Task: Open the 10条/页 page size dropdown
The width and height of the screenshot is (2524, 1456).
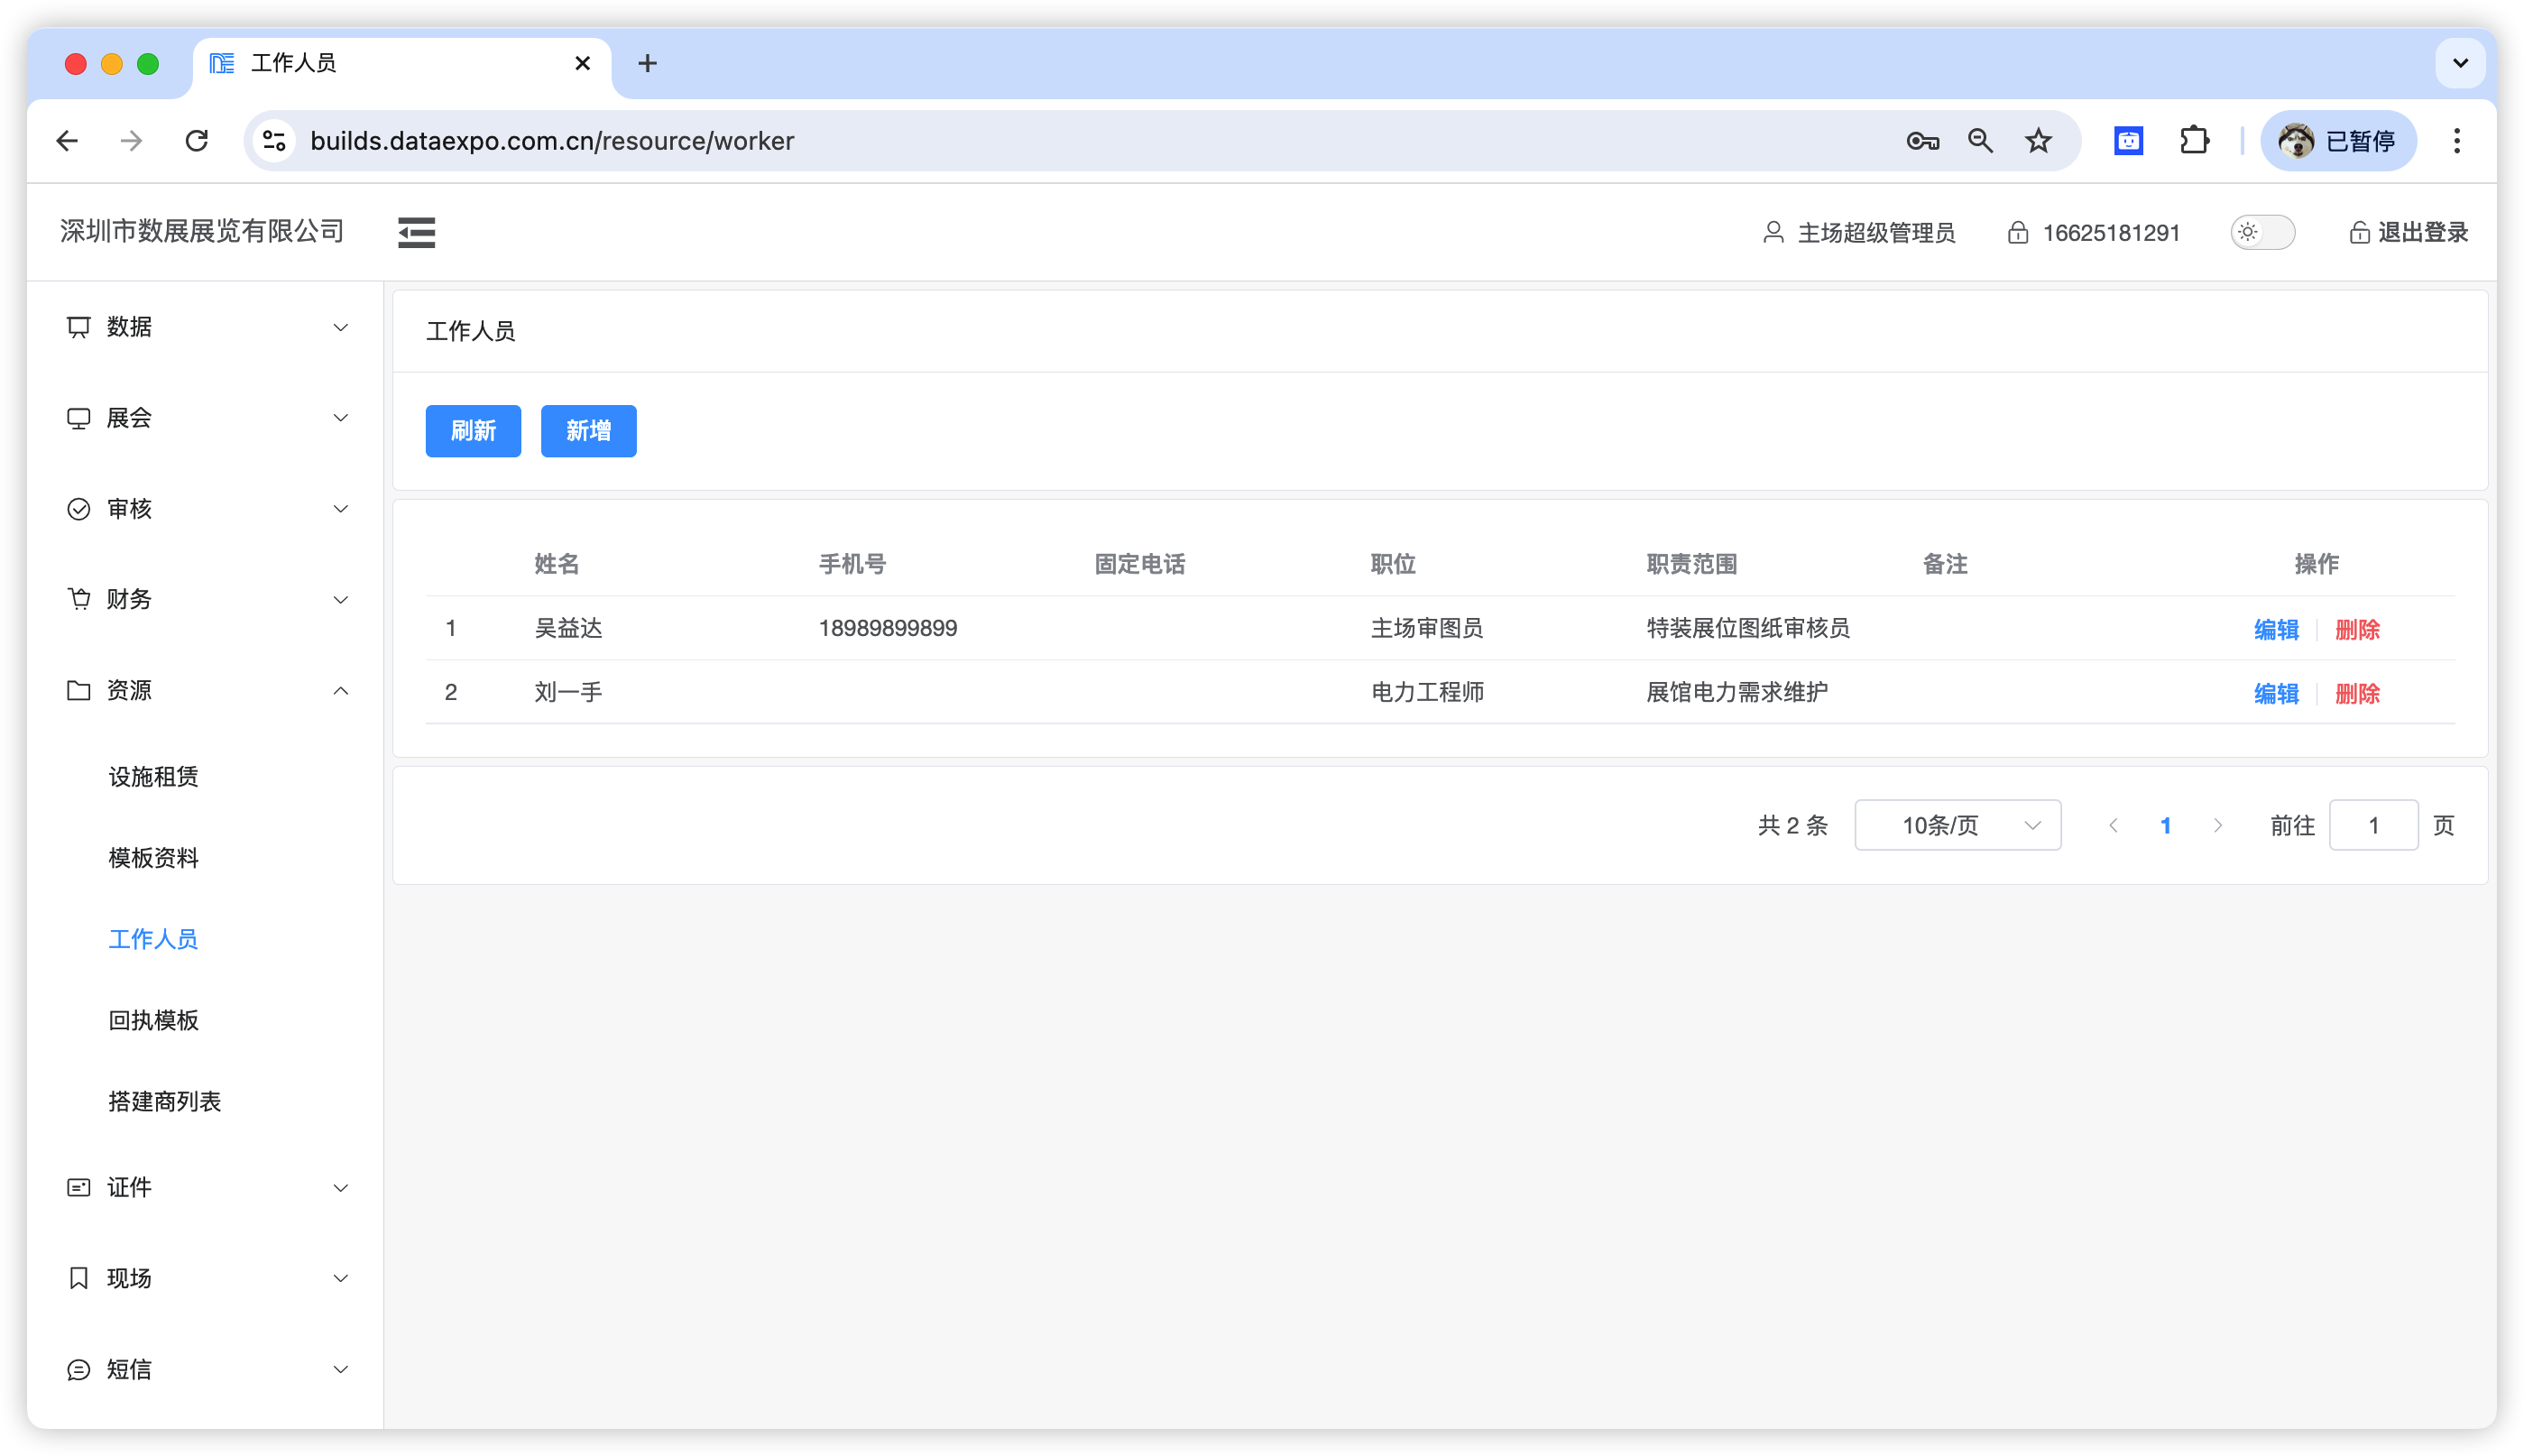Action: [1957, 825]
